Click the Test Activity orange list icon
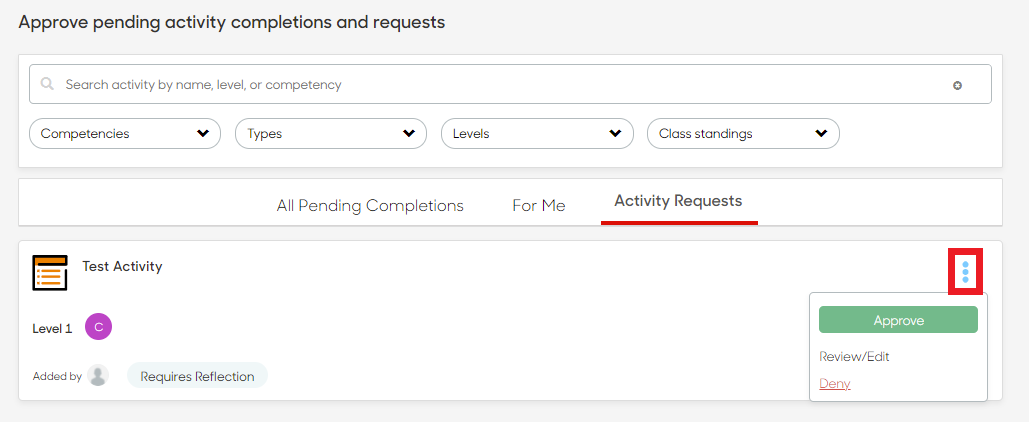 [x=50, y=272]
